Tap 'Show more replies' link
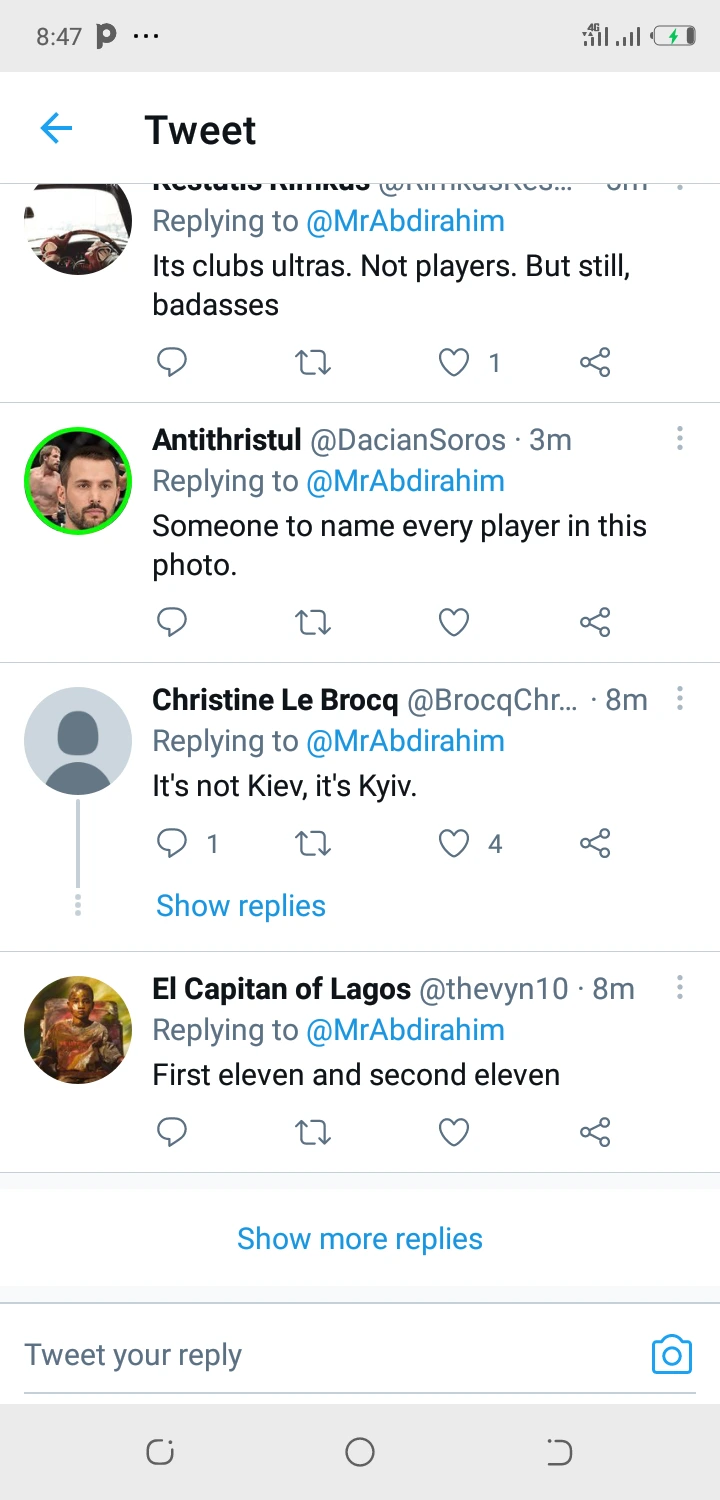Viewport: 720px width, 1500px height. [360, 1239]
